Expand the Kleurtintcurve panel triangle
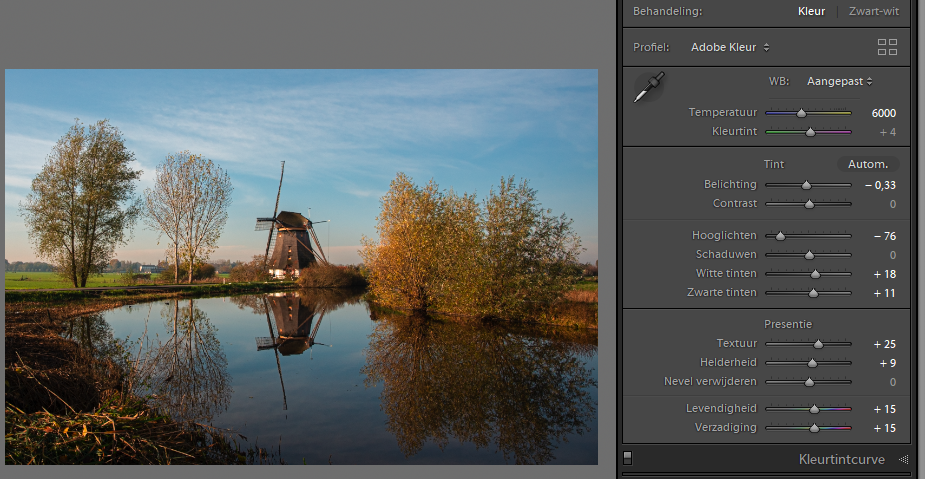The image size is (925, 479). point(903,460)
